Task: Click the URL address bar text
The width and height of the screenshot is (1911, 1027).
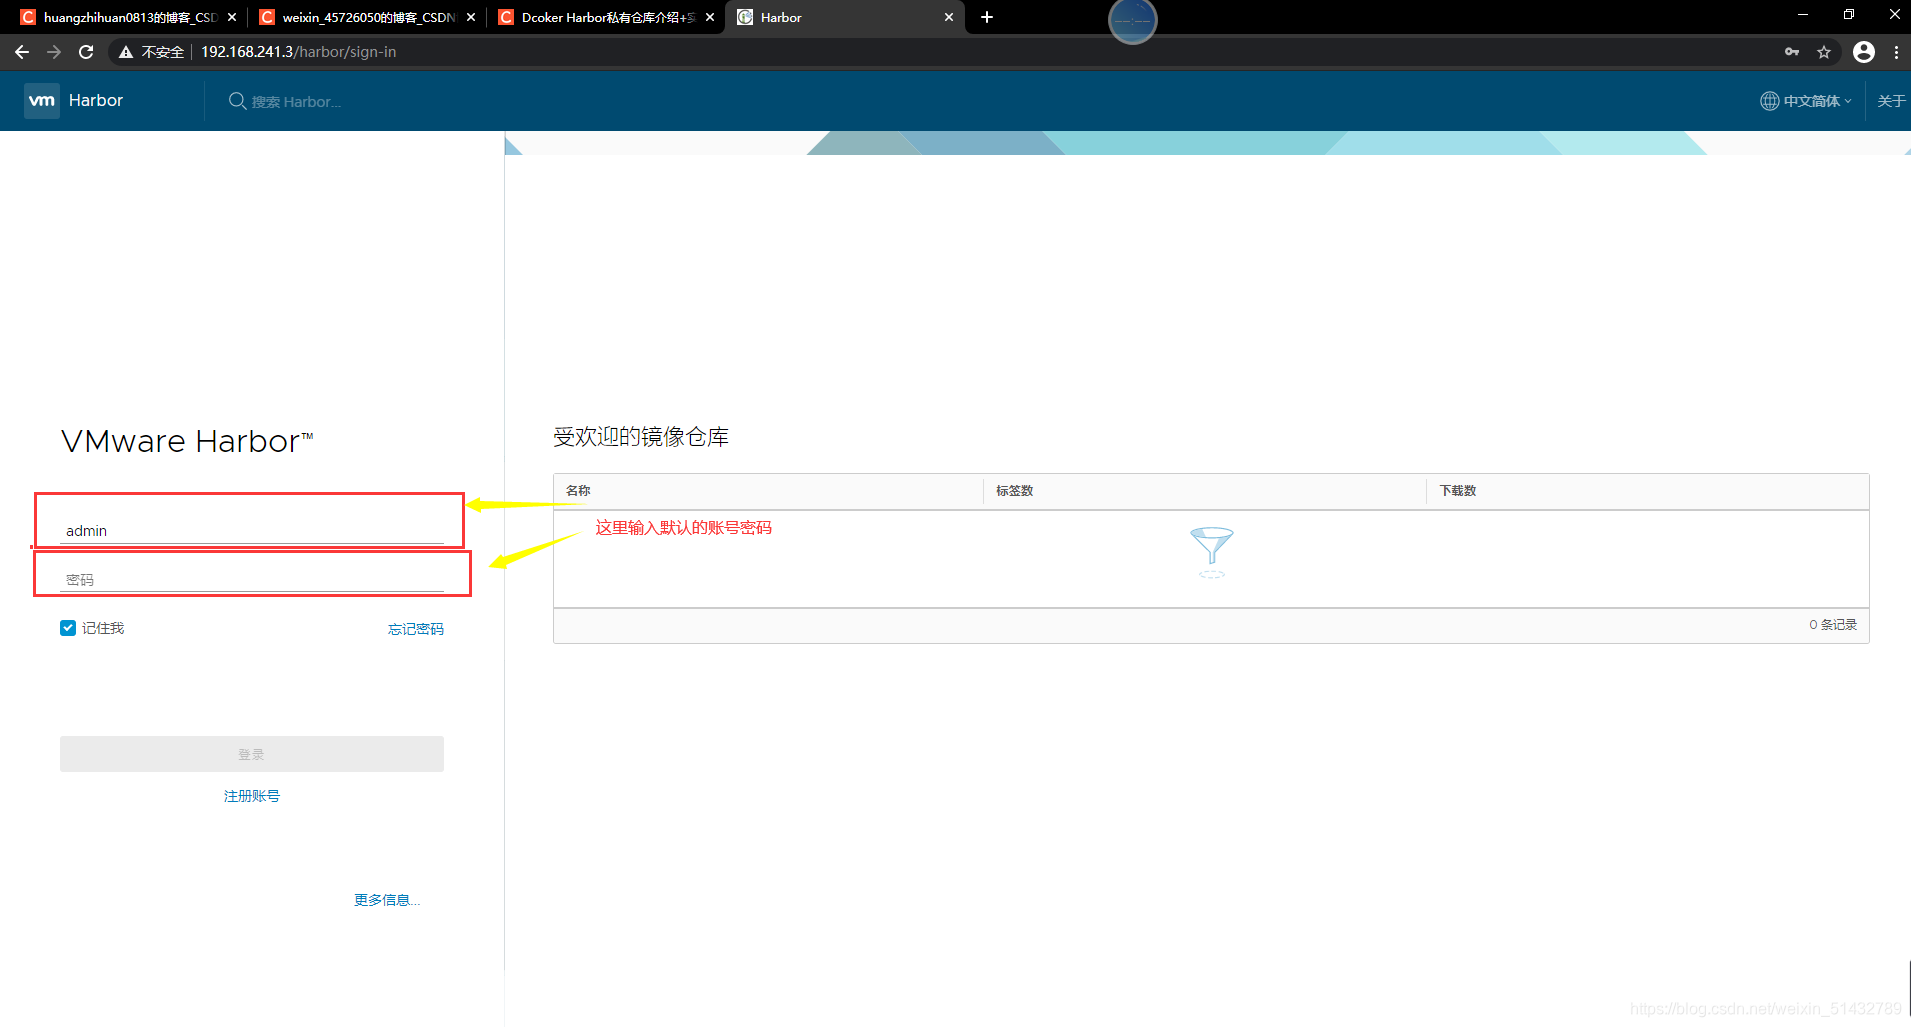Action: tap(299, 52)
